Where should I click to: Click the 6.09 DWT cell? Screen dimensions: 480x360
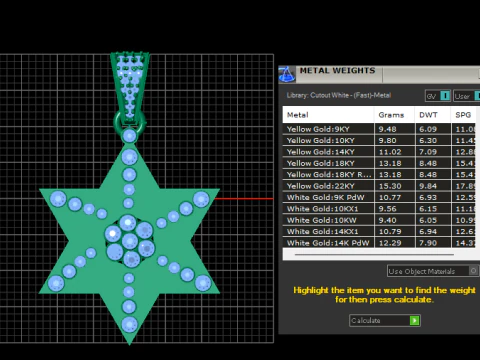433,129
